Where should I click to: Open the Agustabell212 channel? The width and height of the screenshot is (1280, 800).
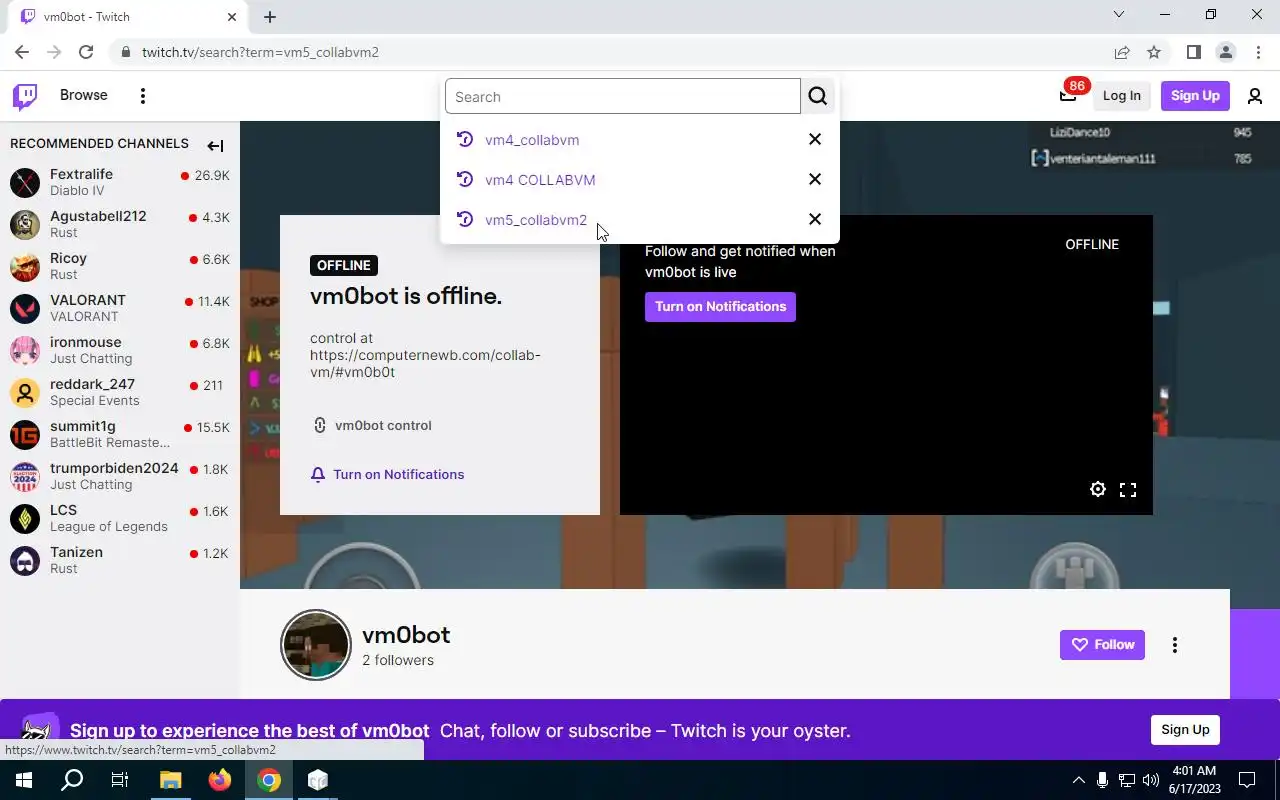[x=120, y=224]
